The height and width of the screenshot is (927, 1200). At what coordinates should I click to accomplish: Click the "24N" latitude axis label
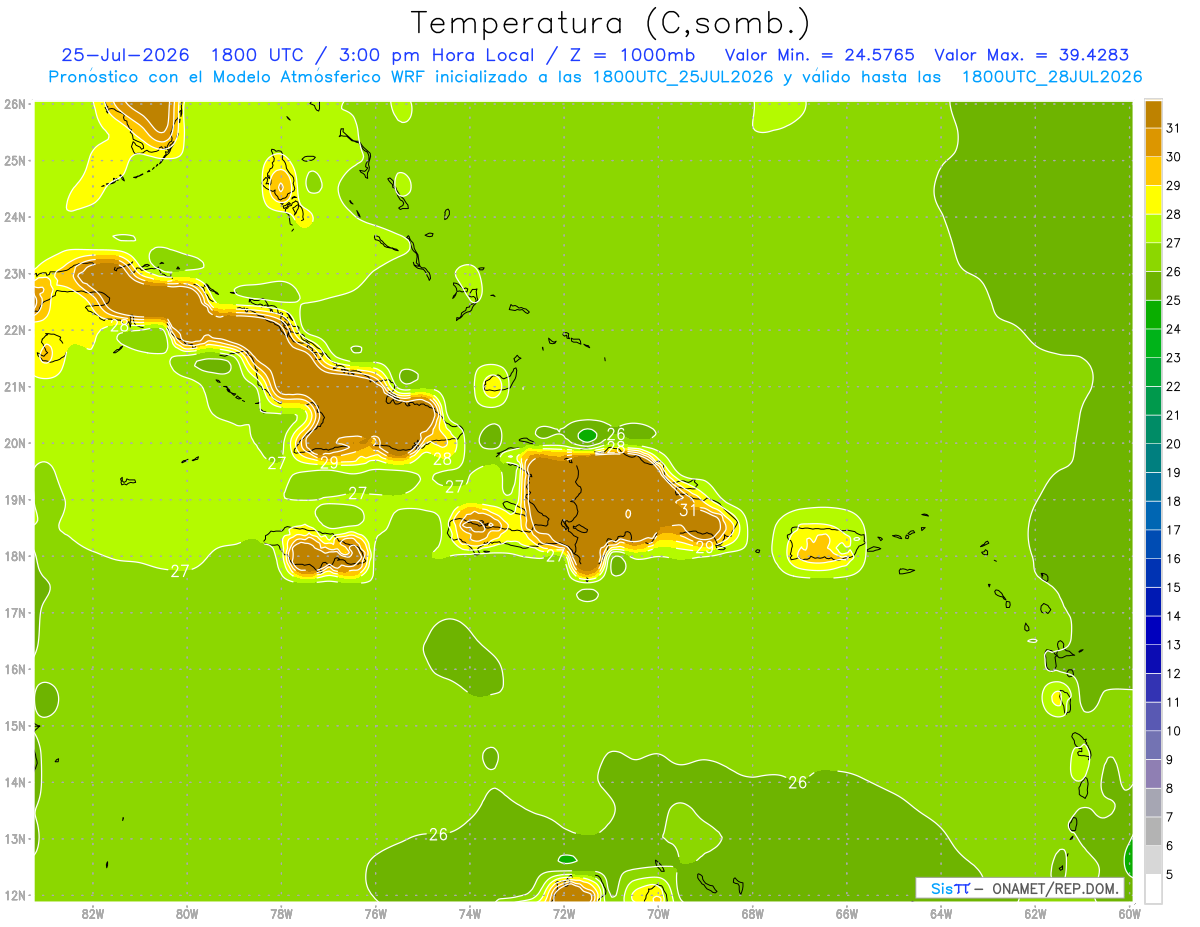point(15,217)
